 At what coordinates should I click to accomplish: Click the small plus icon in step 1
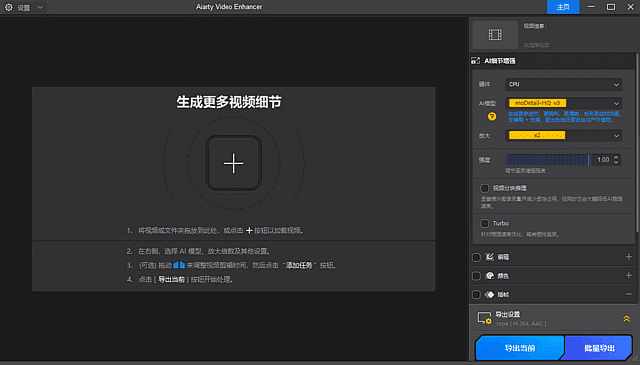pyautogui.click(x=249, y=231)
